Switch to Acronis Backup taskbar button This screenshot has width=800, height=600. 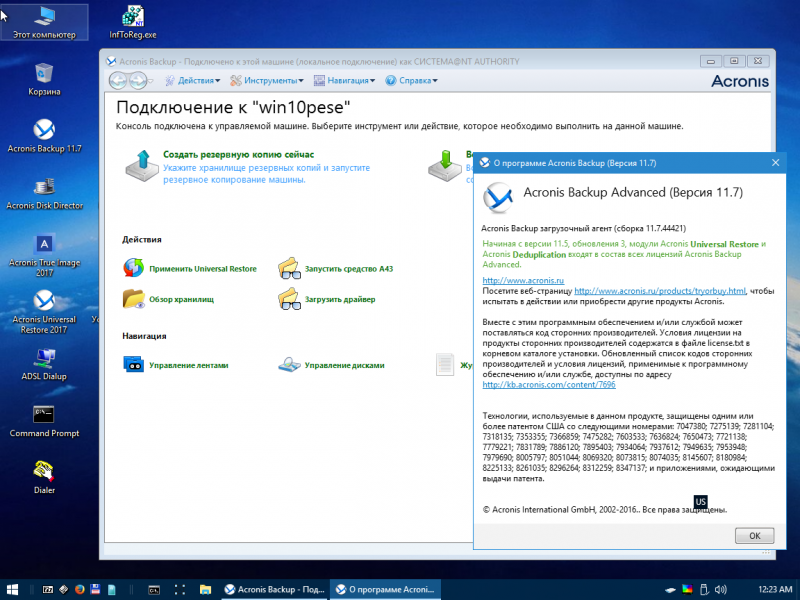[274, 589]
